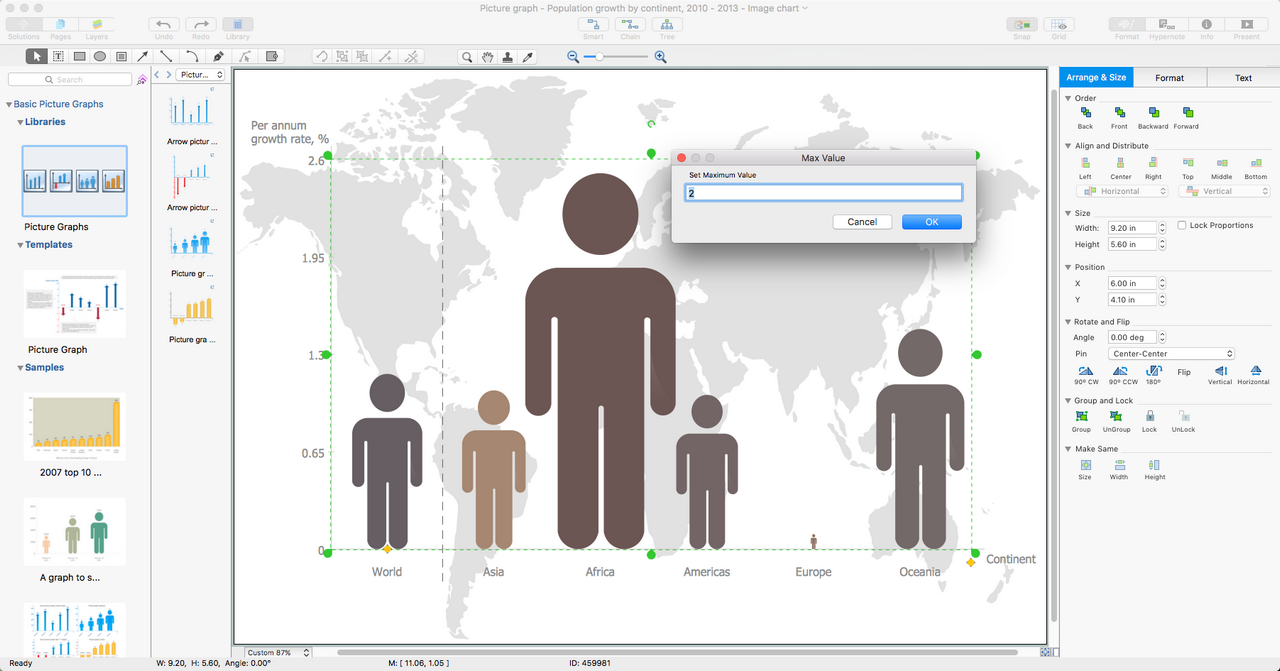Rotate shape 90° clockwise
This screenshot has height=671, width=1280.
point(1086,371)
